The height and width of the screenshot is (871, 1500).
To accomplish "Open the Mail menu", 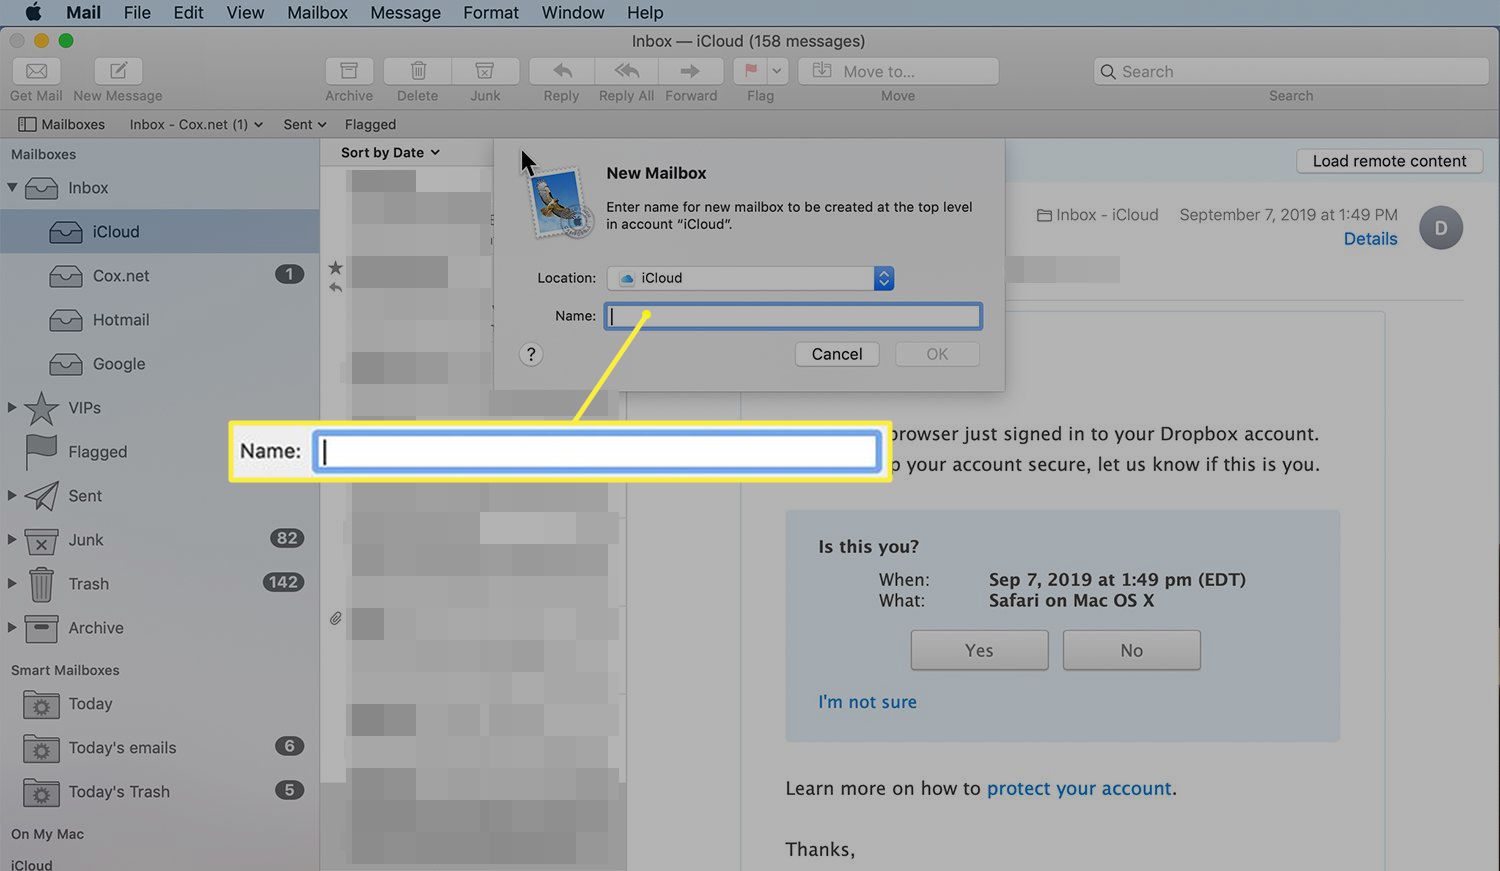I will coord(83,12).
